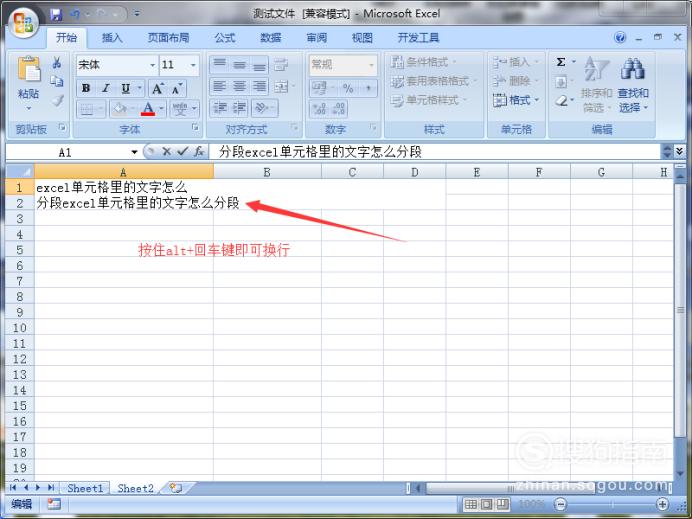Increase indent button

(x=239, y=108)
